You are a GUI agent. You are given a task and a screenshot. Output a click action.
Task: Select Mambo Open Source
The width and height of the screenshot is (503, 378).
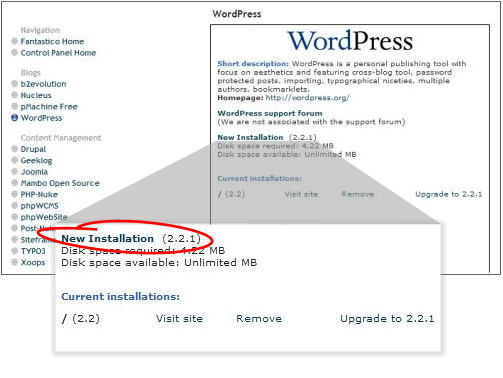[x=60, y=183]
